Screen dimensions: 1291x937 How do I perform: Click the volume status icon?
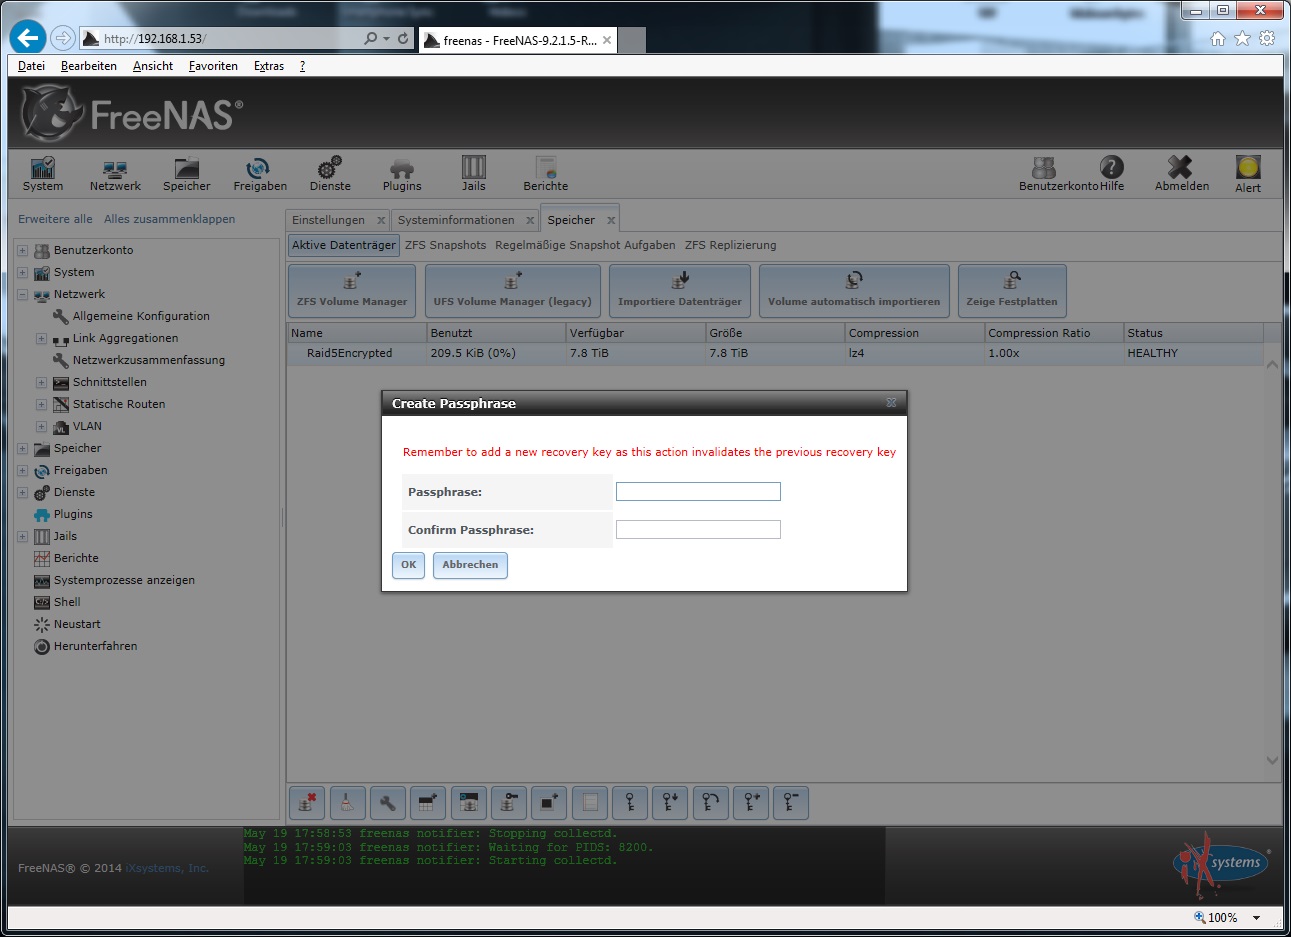[468, 803]
